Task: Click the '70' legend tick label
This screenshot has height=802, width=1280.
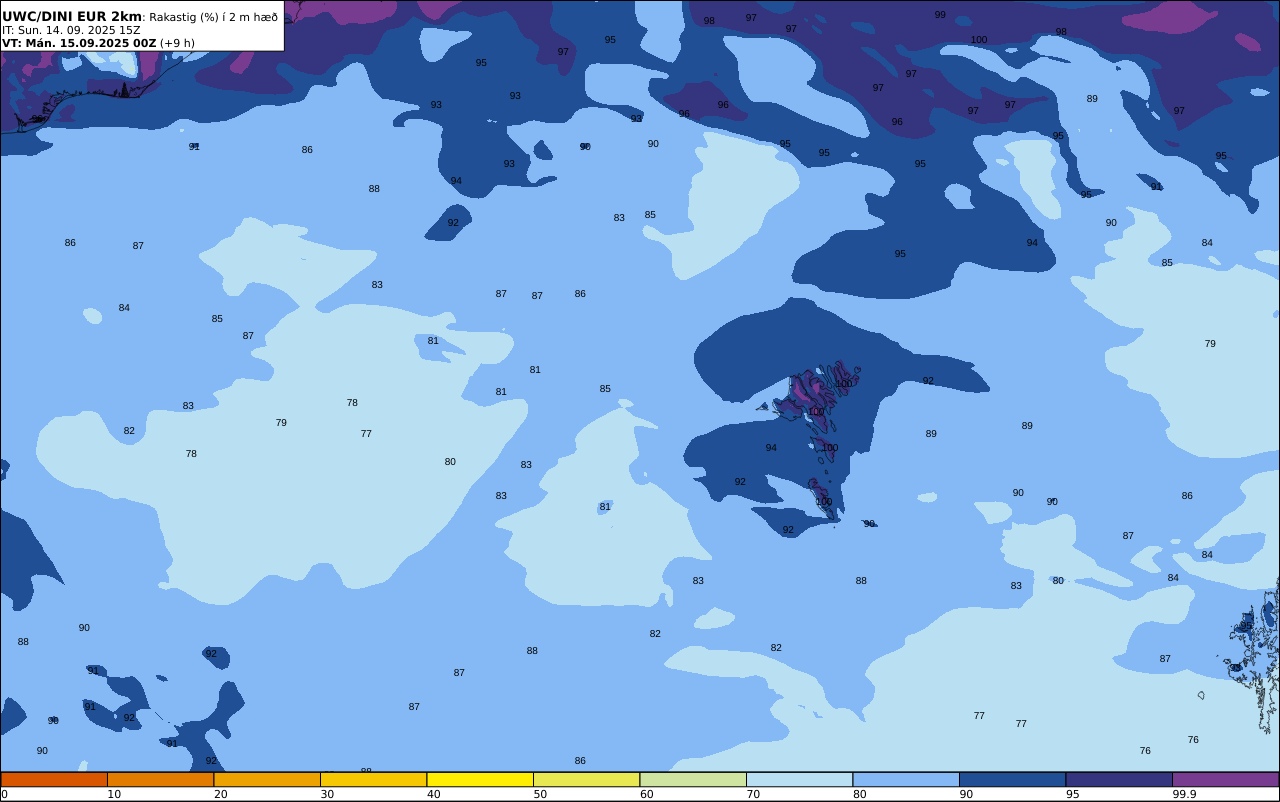Action: pos(753,794)
